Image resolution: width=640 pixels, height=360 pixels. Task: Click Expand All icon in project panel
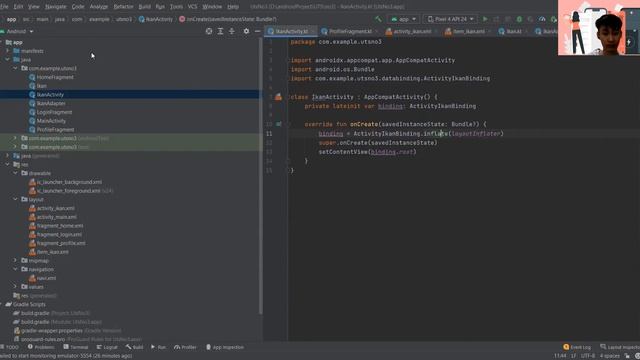(x=220, y=31)
